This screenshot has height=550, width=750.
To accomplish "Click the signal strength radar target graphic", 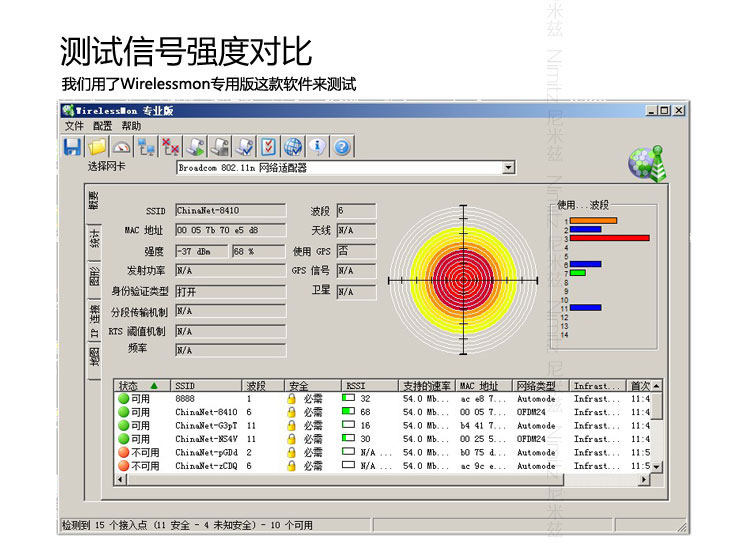I will (463, 280).
